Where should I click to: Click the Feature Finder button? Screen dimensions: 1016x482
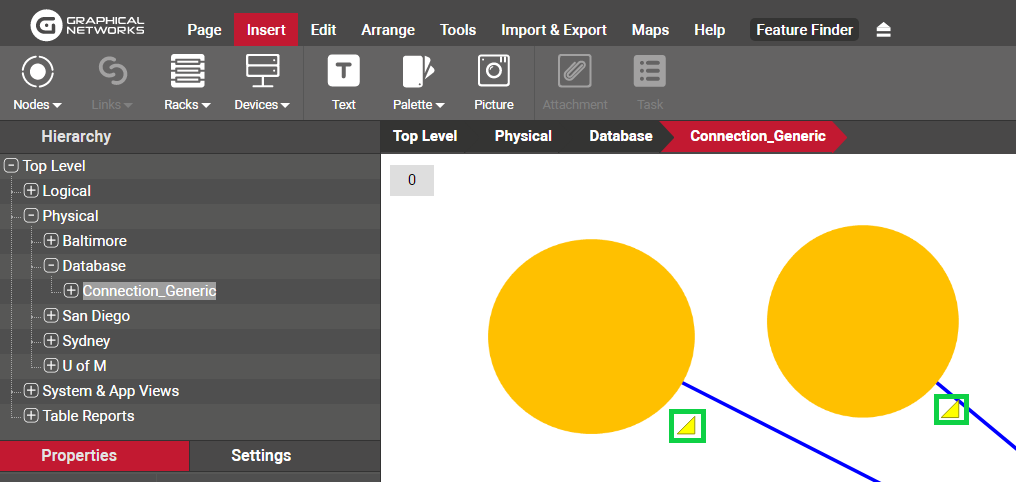804,30
